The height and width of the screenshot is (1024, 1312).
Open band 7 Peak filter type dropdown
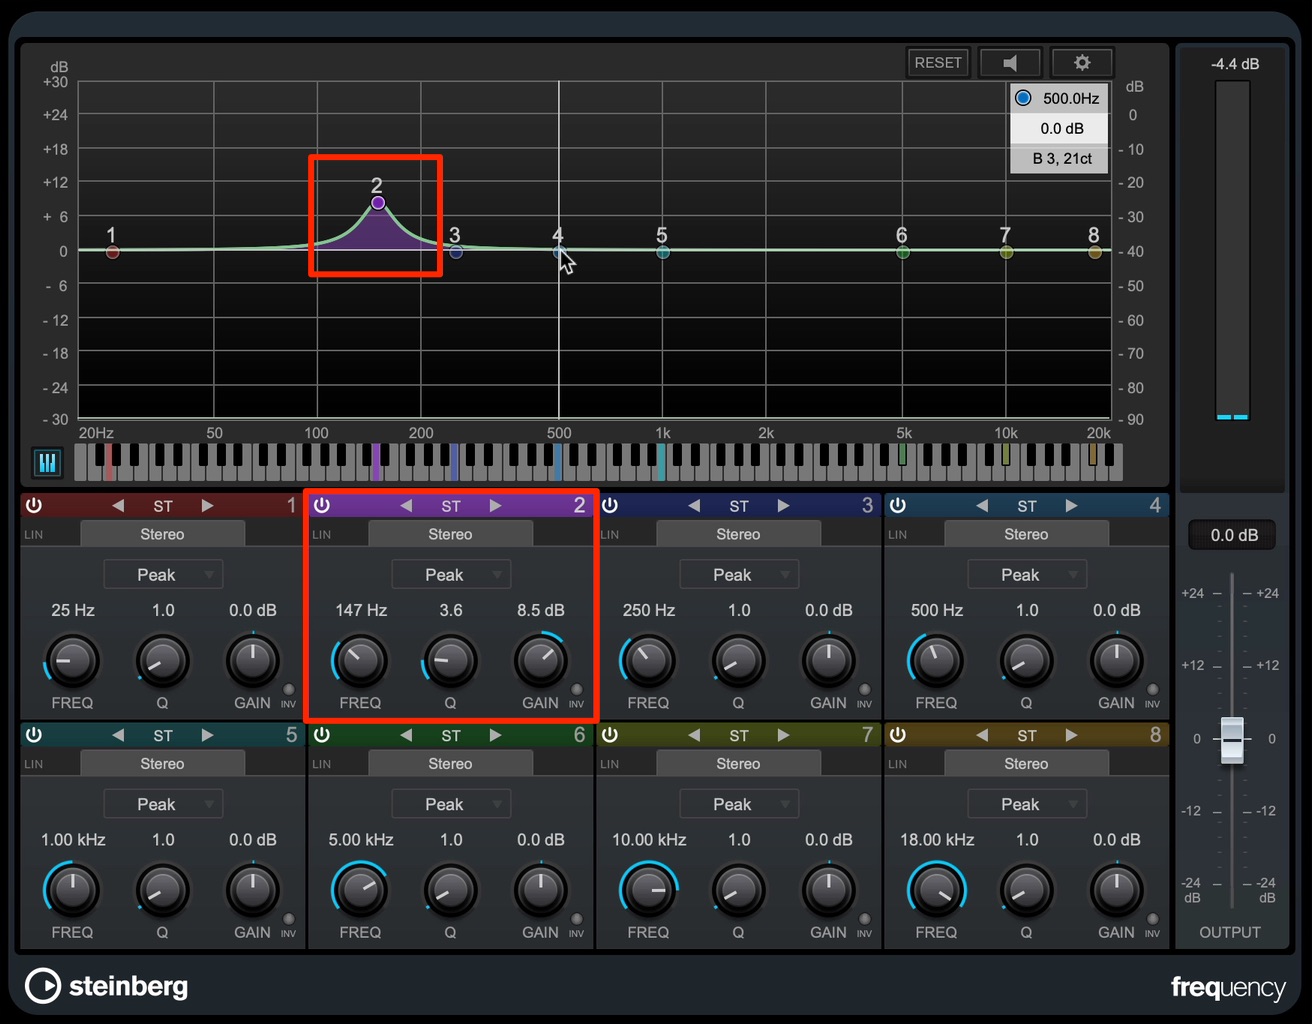(739, 804)
